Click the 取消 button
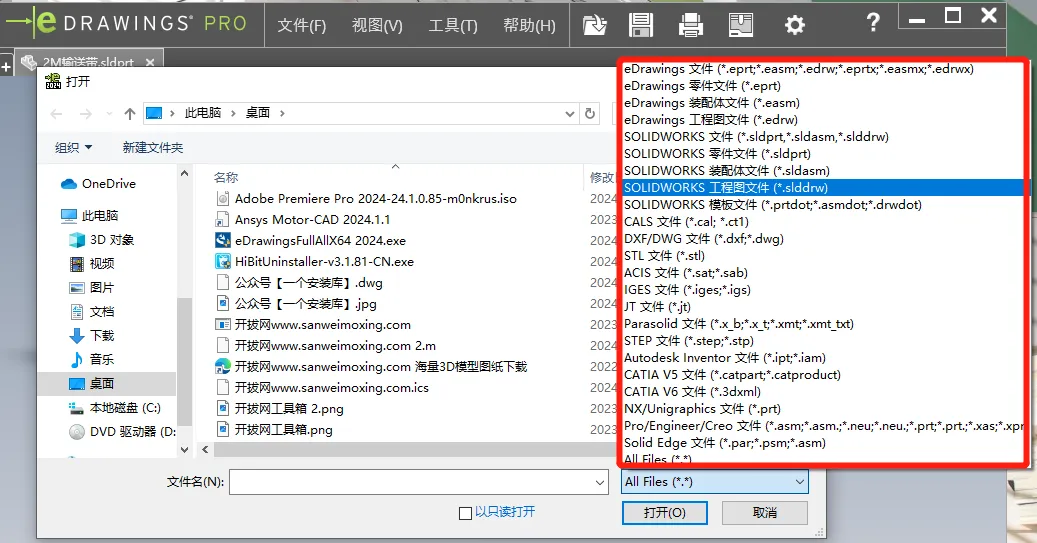This screenshot has height=543, width=1037. (765, 513)
